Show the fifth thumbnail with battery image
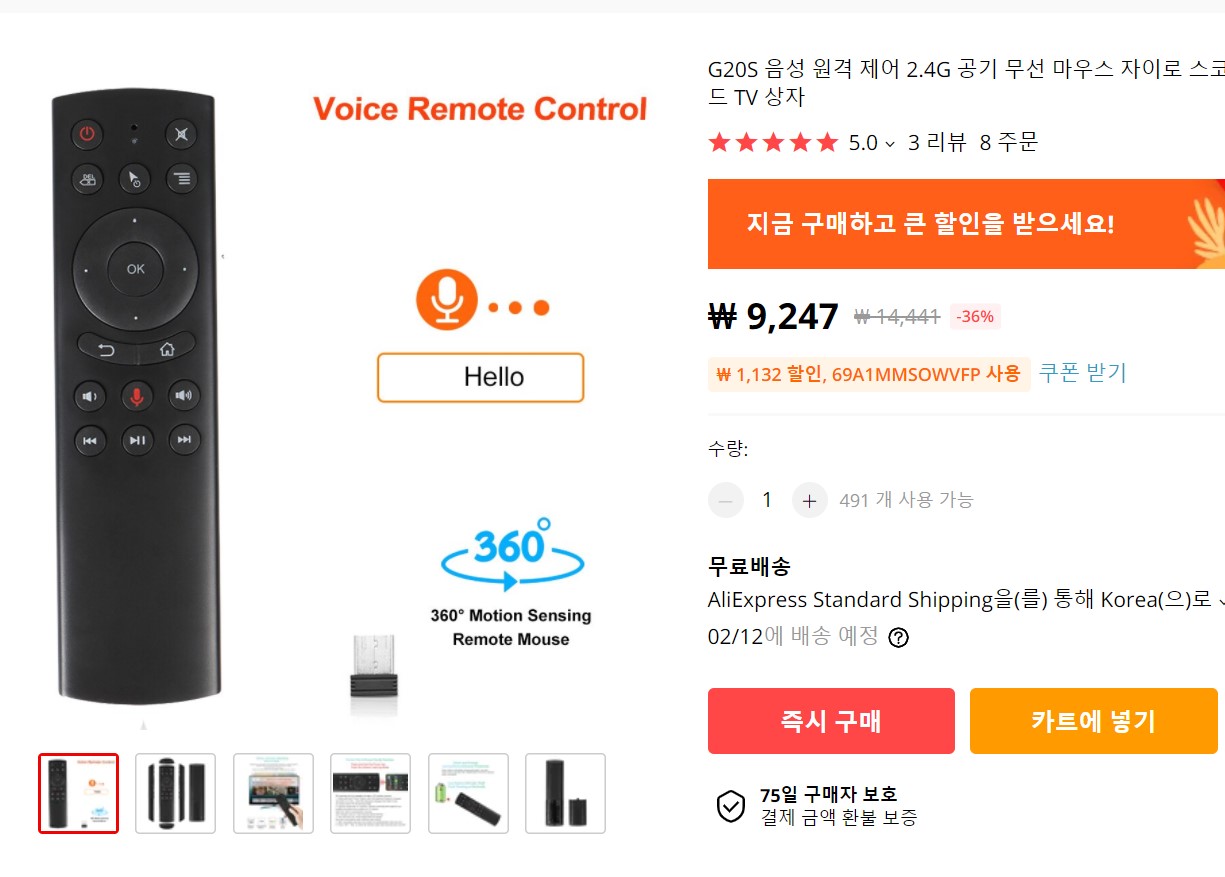Screen dimensions: 1225x877 pos(468,793)
